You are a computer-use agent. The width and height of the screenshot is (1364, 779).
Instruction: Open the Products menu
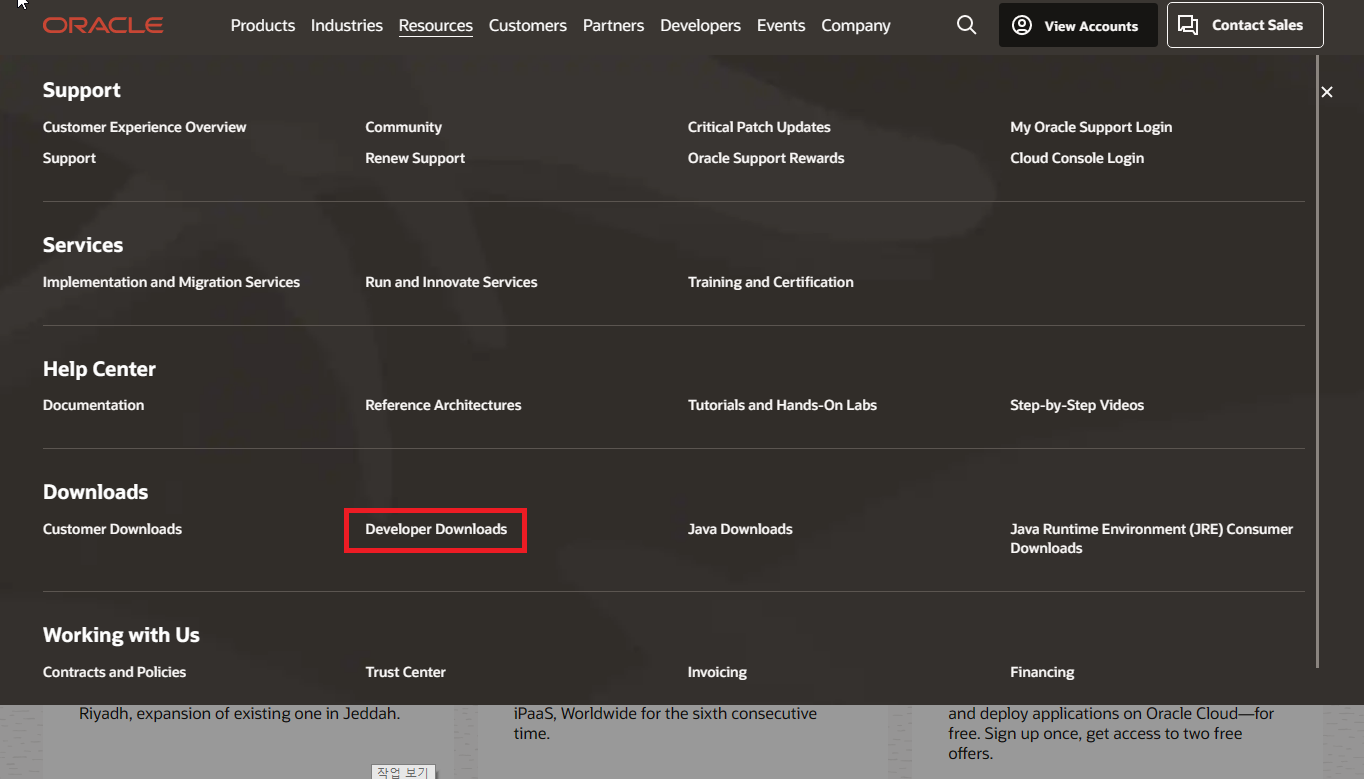[263, 25]
